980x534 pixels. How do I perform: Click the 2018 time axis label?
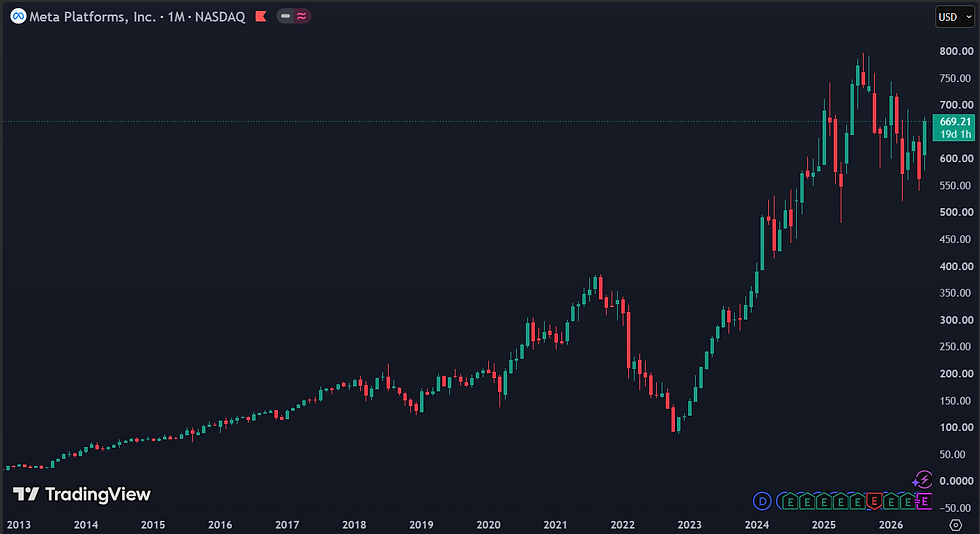coord(354,525)
